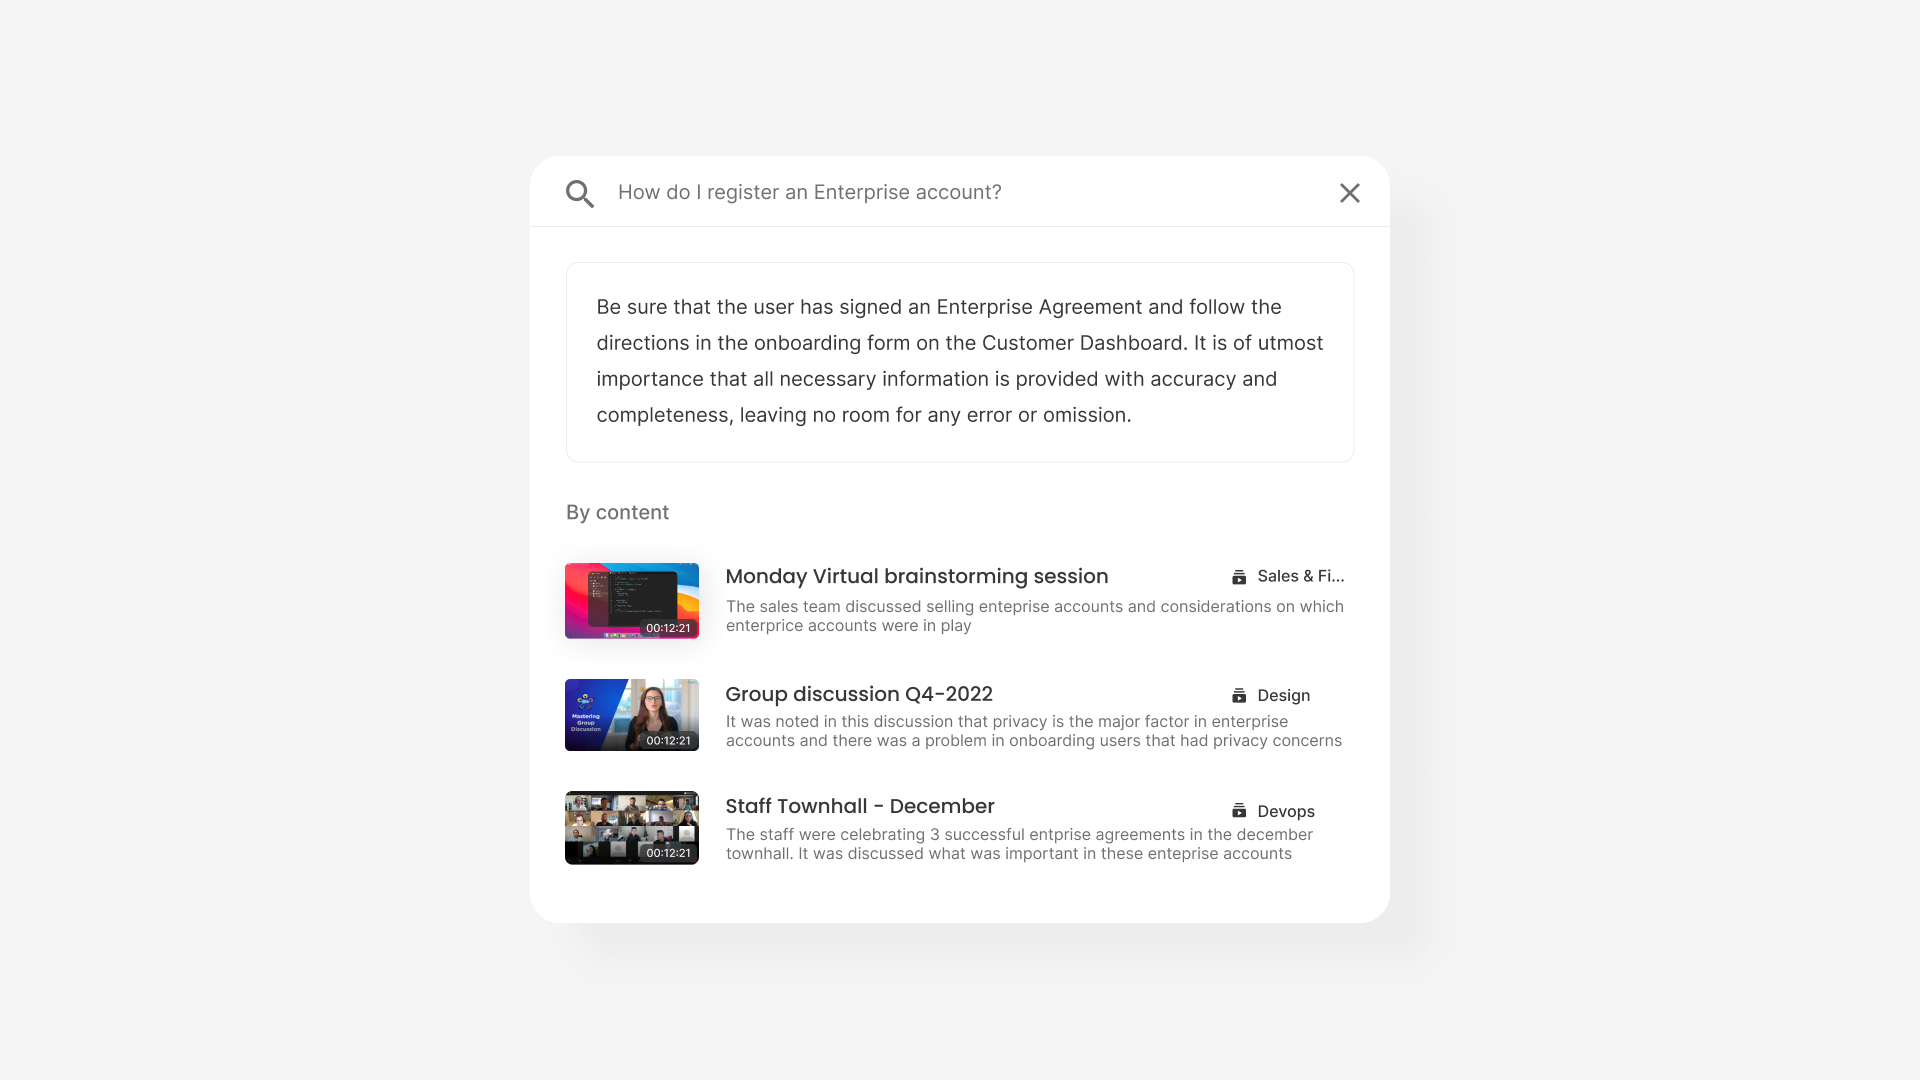Open the Monday Virtual brainstorming session thumbnail
Viewport: 1920px width, 1080px height.
(x=632, y=601)
